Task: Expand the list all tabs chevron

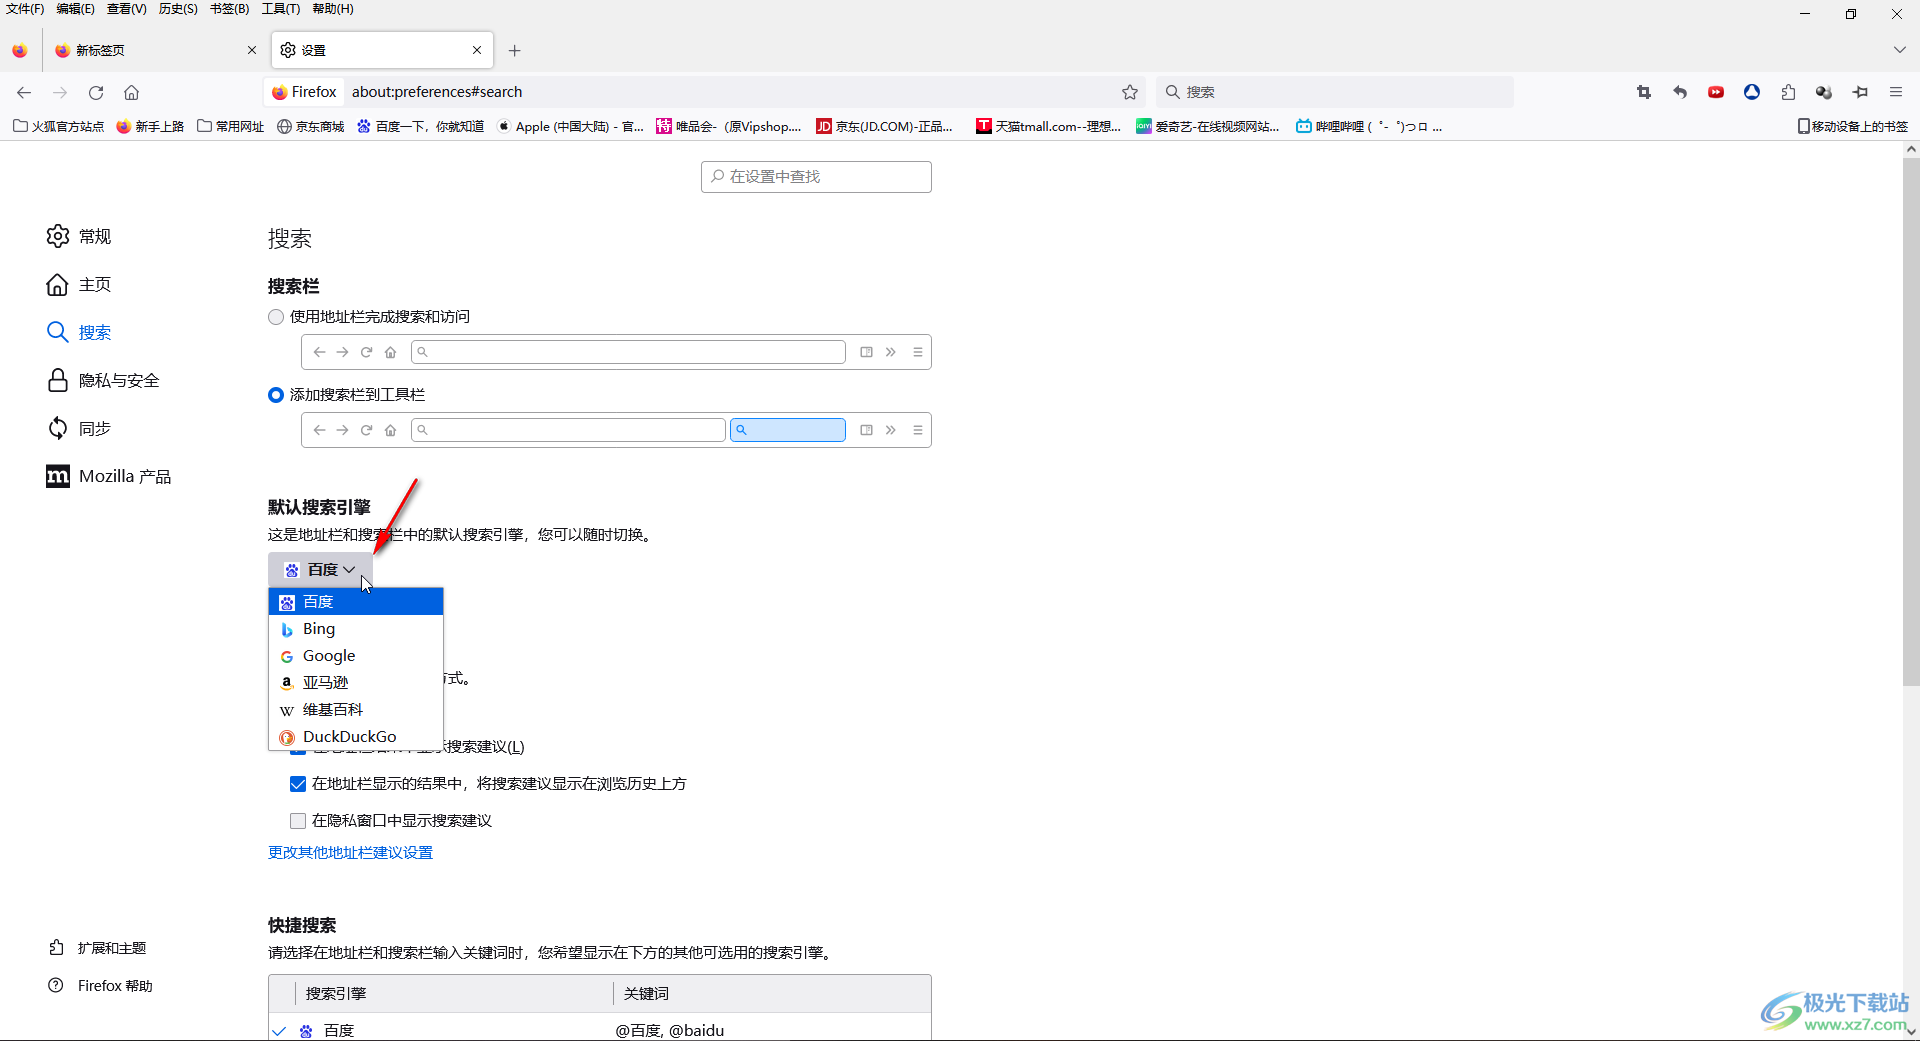Action: click(x=1900, y=50)
